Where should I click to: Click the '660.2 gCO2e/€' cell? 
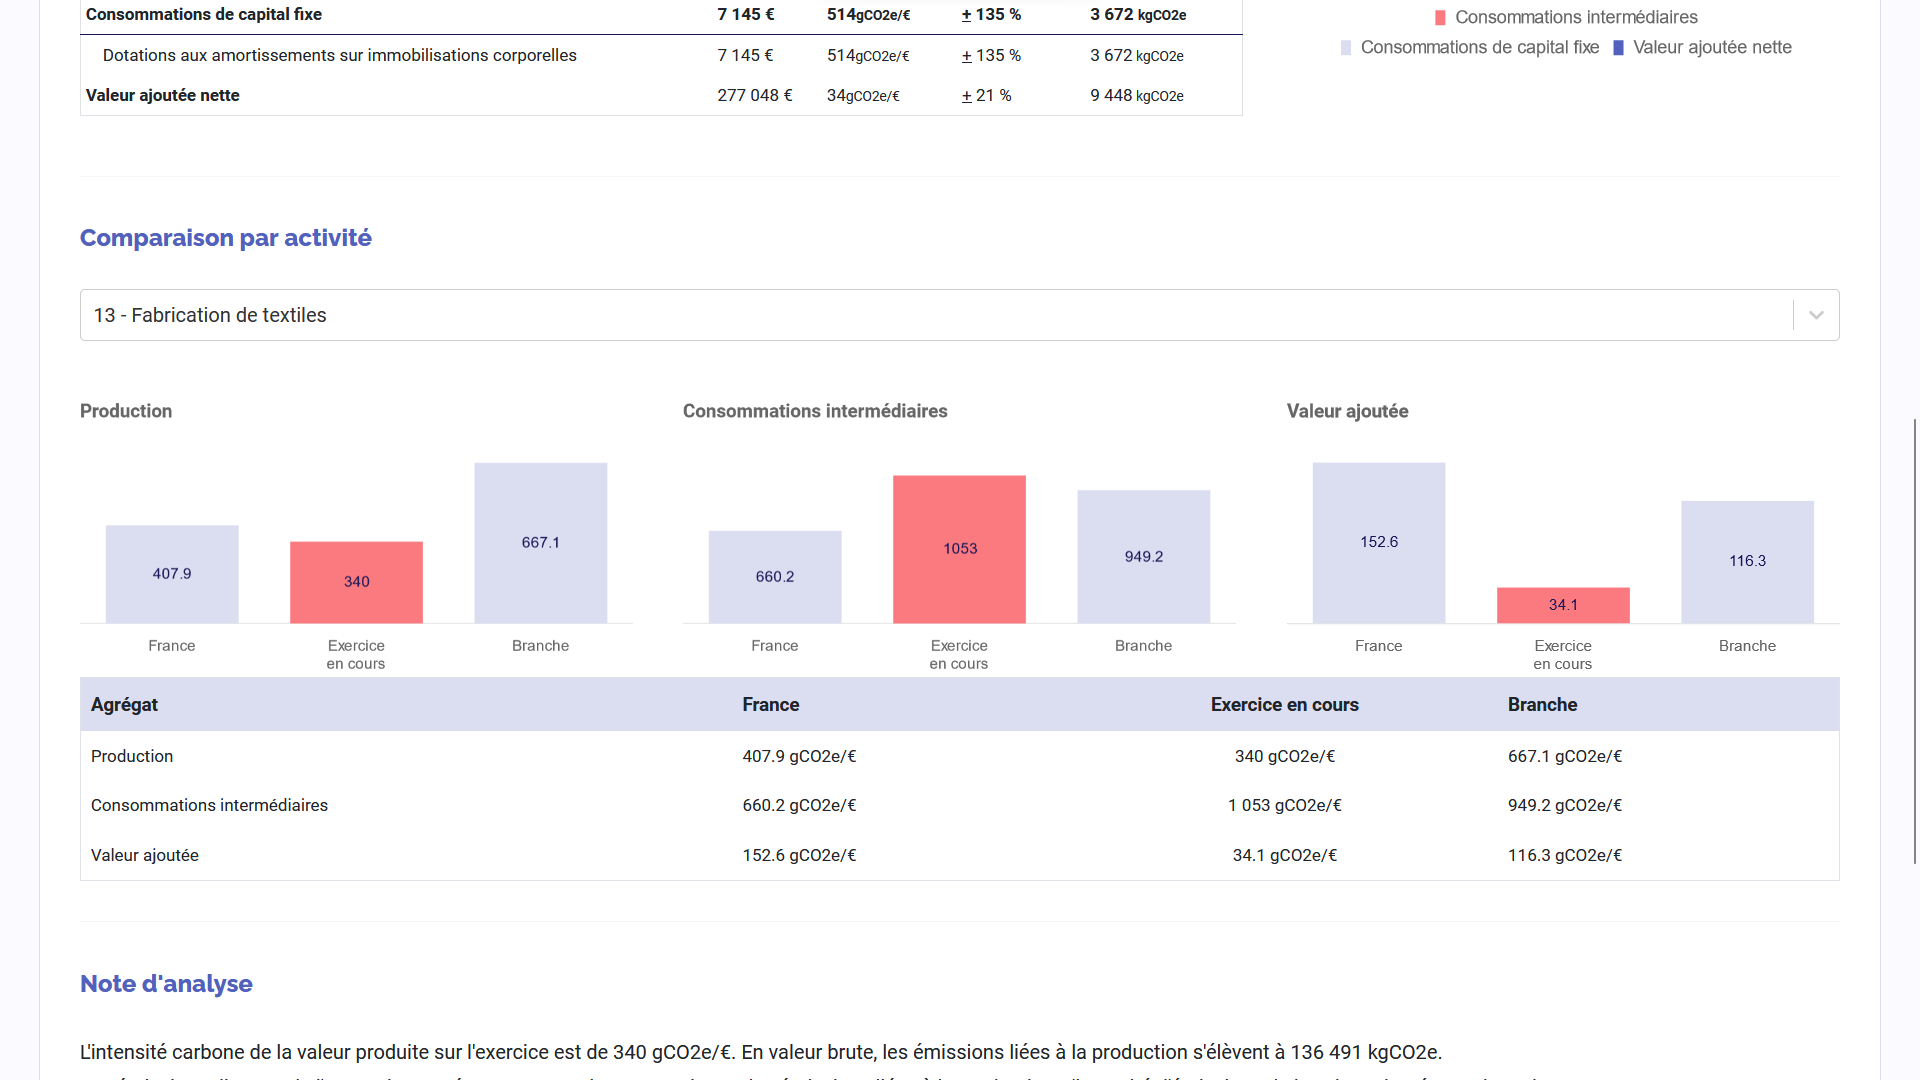click(x=799, y=806)
